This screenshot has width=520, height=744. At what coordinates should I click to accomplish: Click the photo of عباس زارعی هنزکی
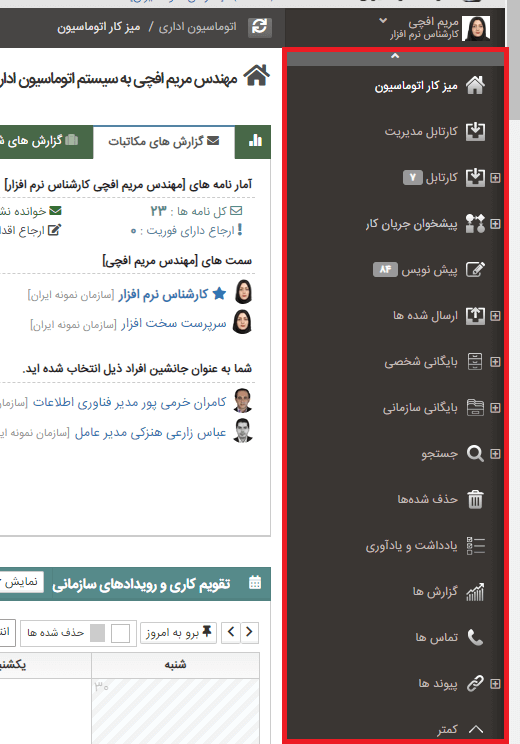coord(242,431)
